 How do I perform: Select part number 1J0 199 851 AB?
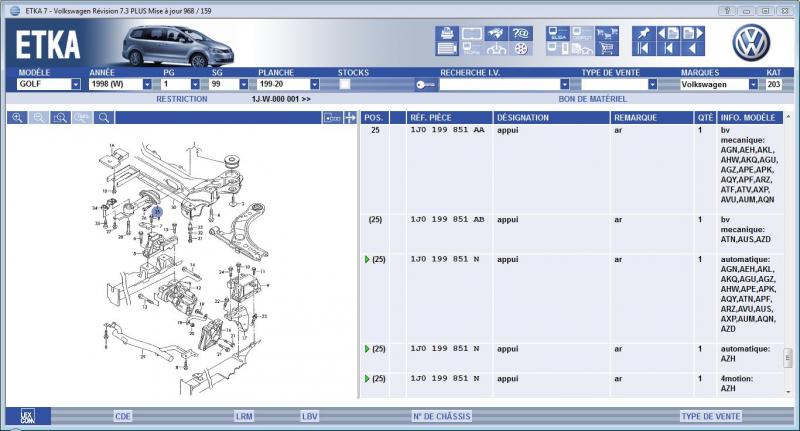point(447,219)
